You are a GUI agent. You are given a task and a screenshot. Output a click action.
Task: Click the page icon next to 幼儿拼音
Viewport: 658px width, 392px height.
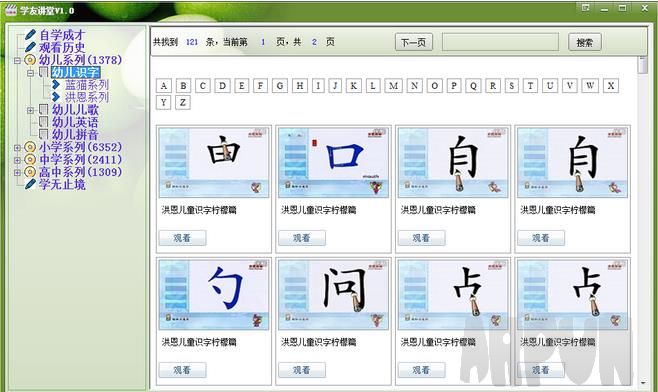[44, 134]
